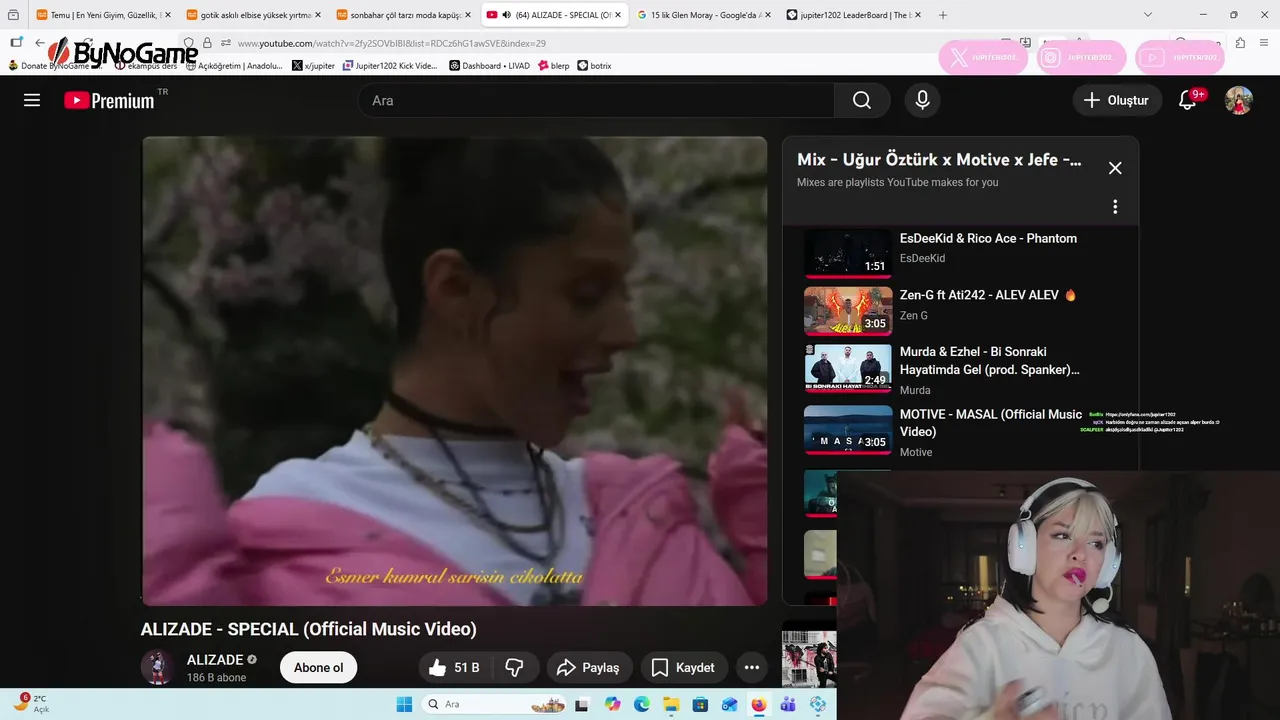The width and height of the screenshot is (1280, 720).
Task: Open Microsoft Store from the taskbar
Action: [700, 704]
